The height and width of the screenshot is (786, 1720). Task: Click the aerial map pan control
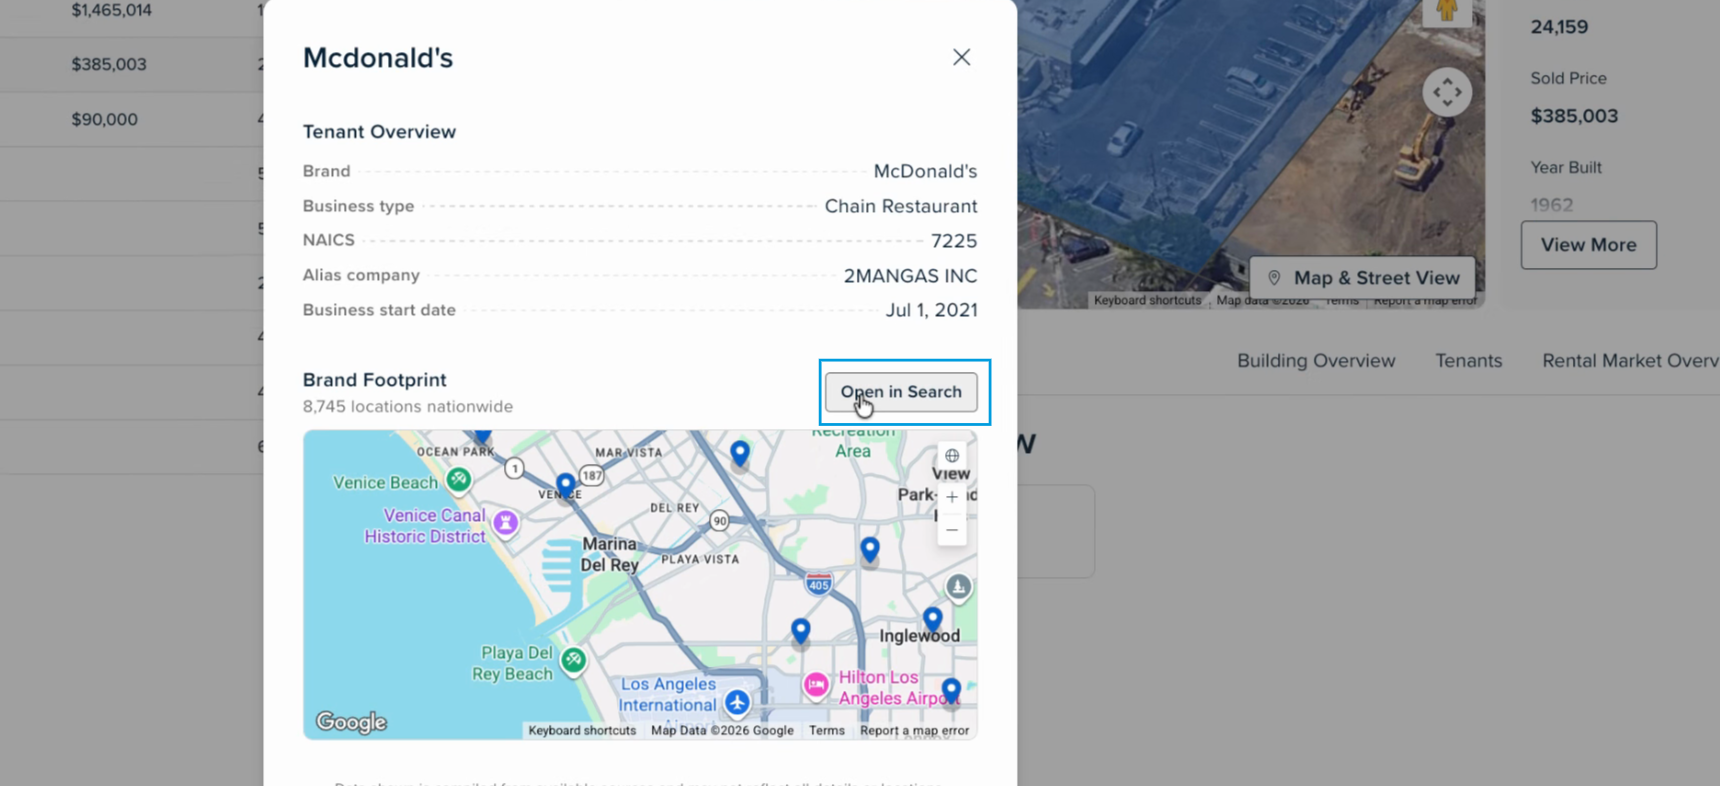coord(1446,93)
